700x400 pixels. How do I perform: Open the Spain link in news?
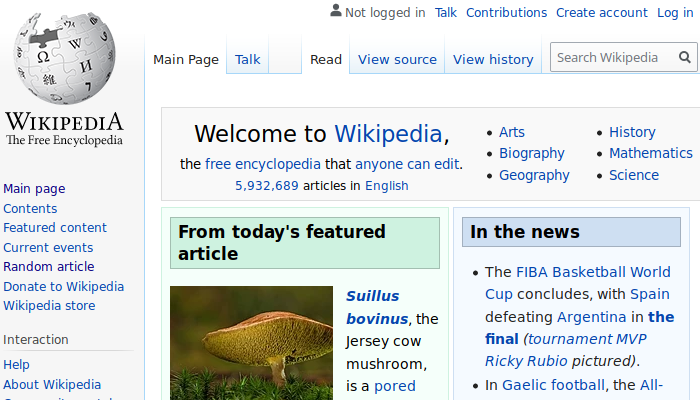pyautogui.click(x=650, y=294)
